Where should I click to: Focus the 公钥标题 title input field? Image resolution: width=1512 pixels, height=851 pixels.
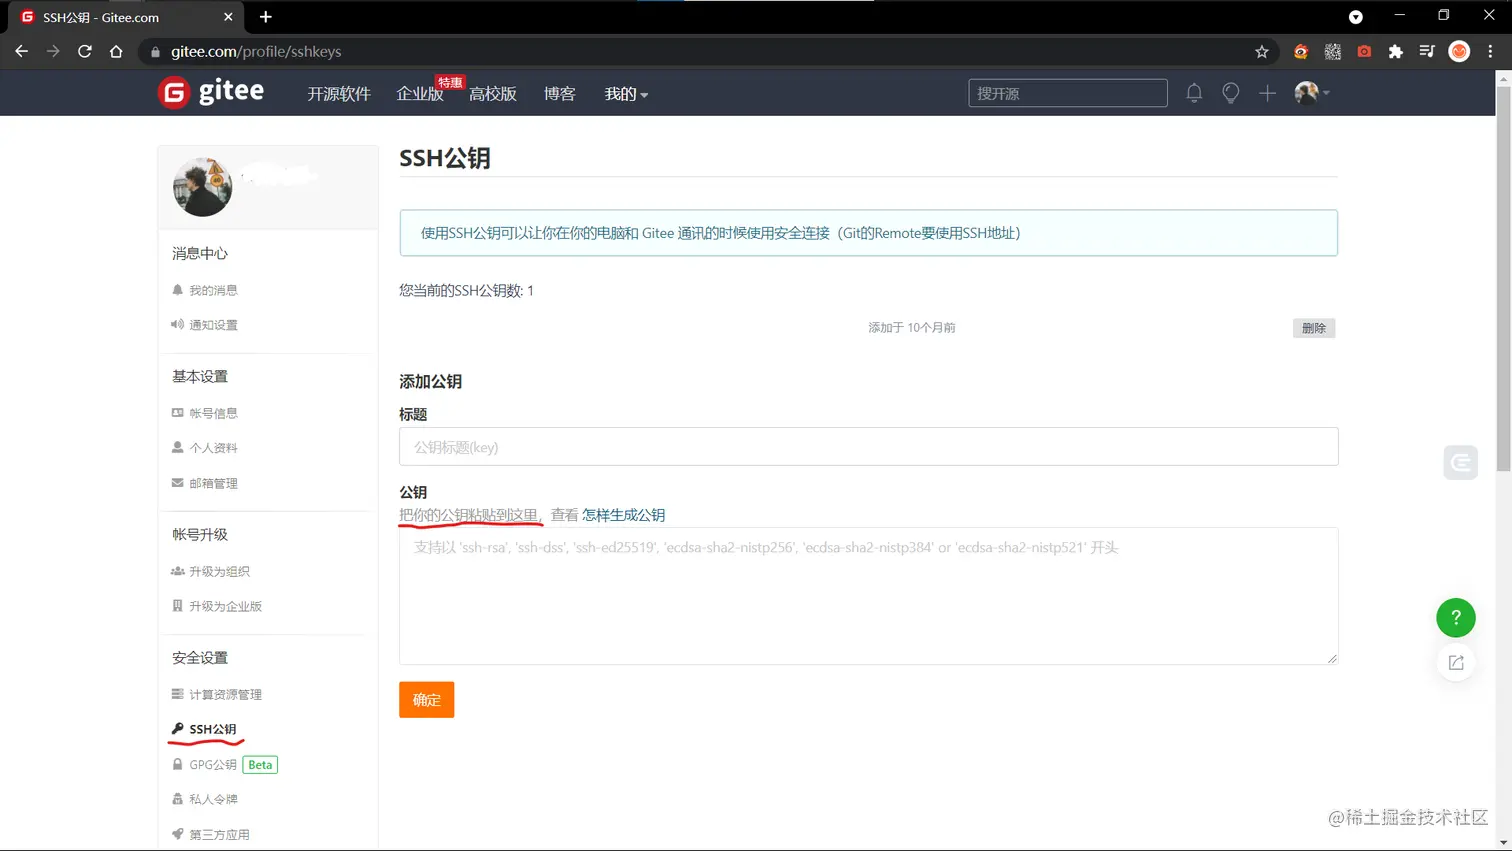[x=868, y=447]
